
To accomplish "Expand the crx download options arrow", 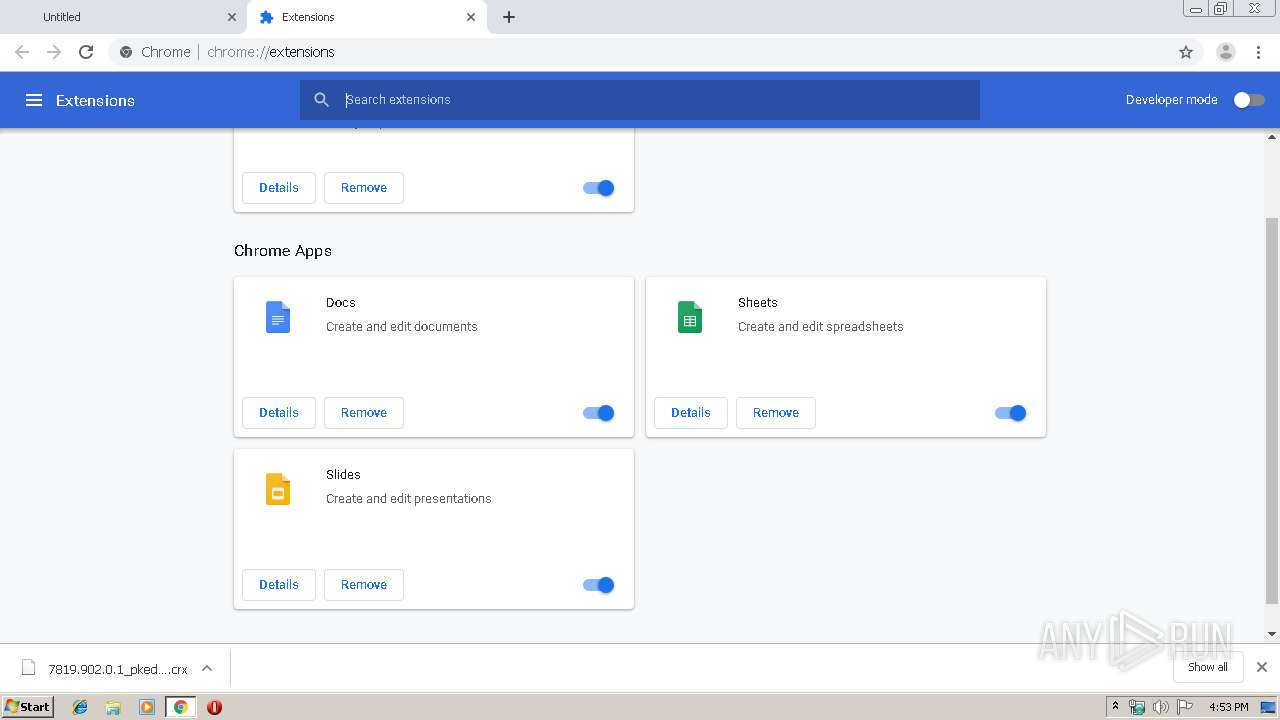I will (x=207, y=668).
